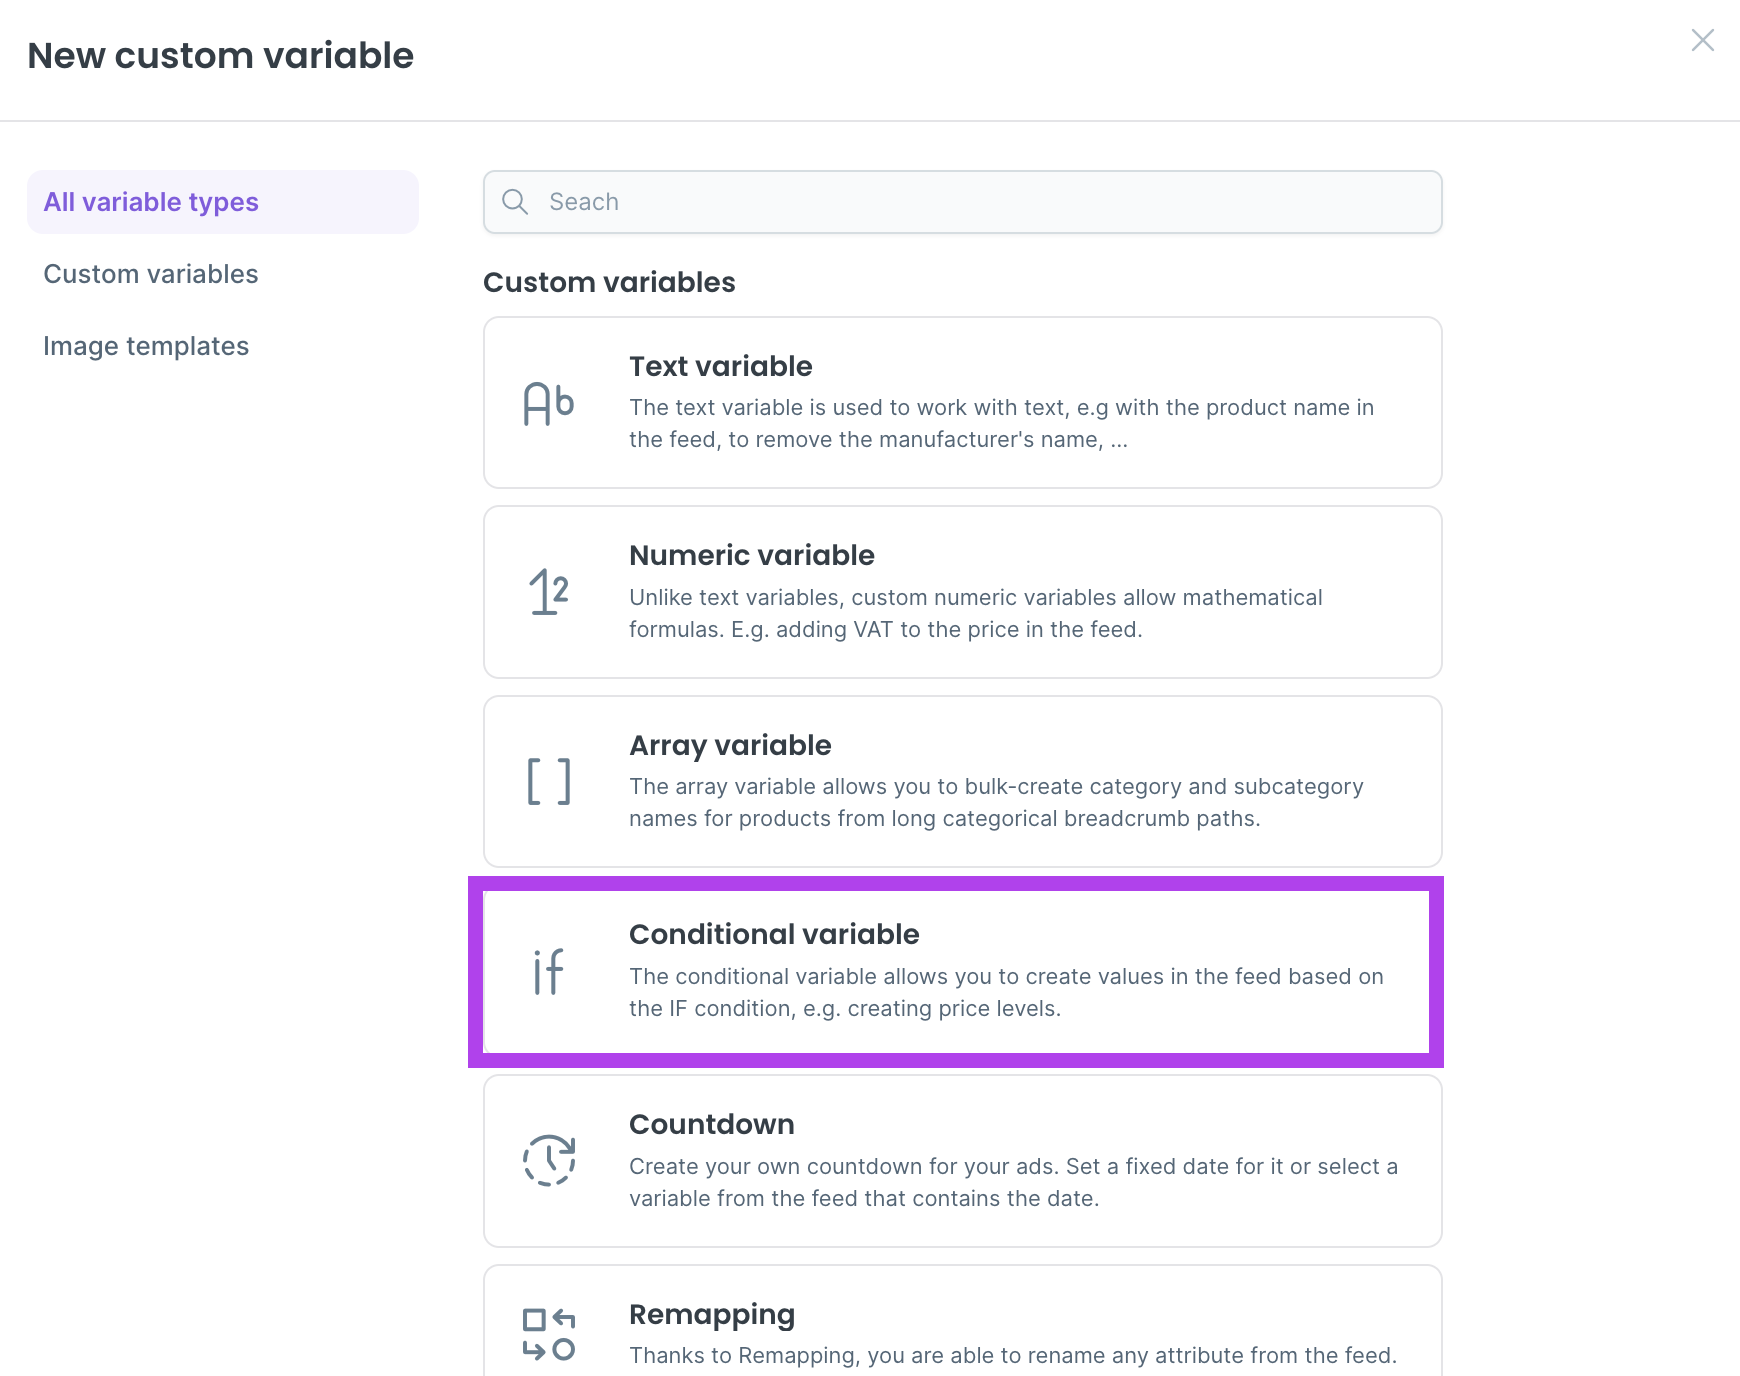Focus the Search input field
This screenshot has width=1740, height=1376.
[990, 202]
